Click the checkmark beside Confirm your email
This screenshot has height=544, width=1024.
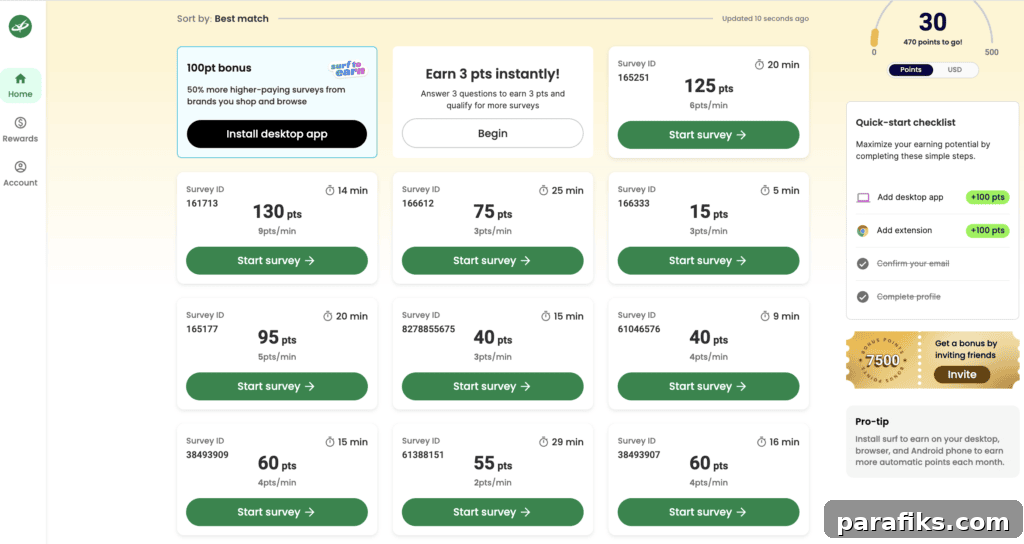click(863, 264)
